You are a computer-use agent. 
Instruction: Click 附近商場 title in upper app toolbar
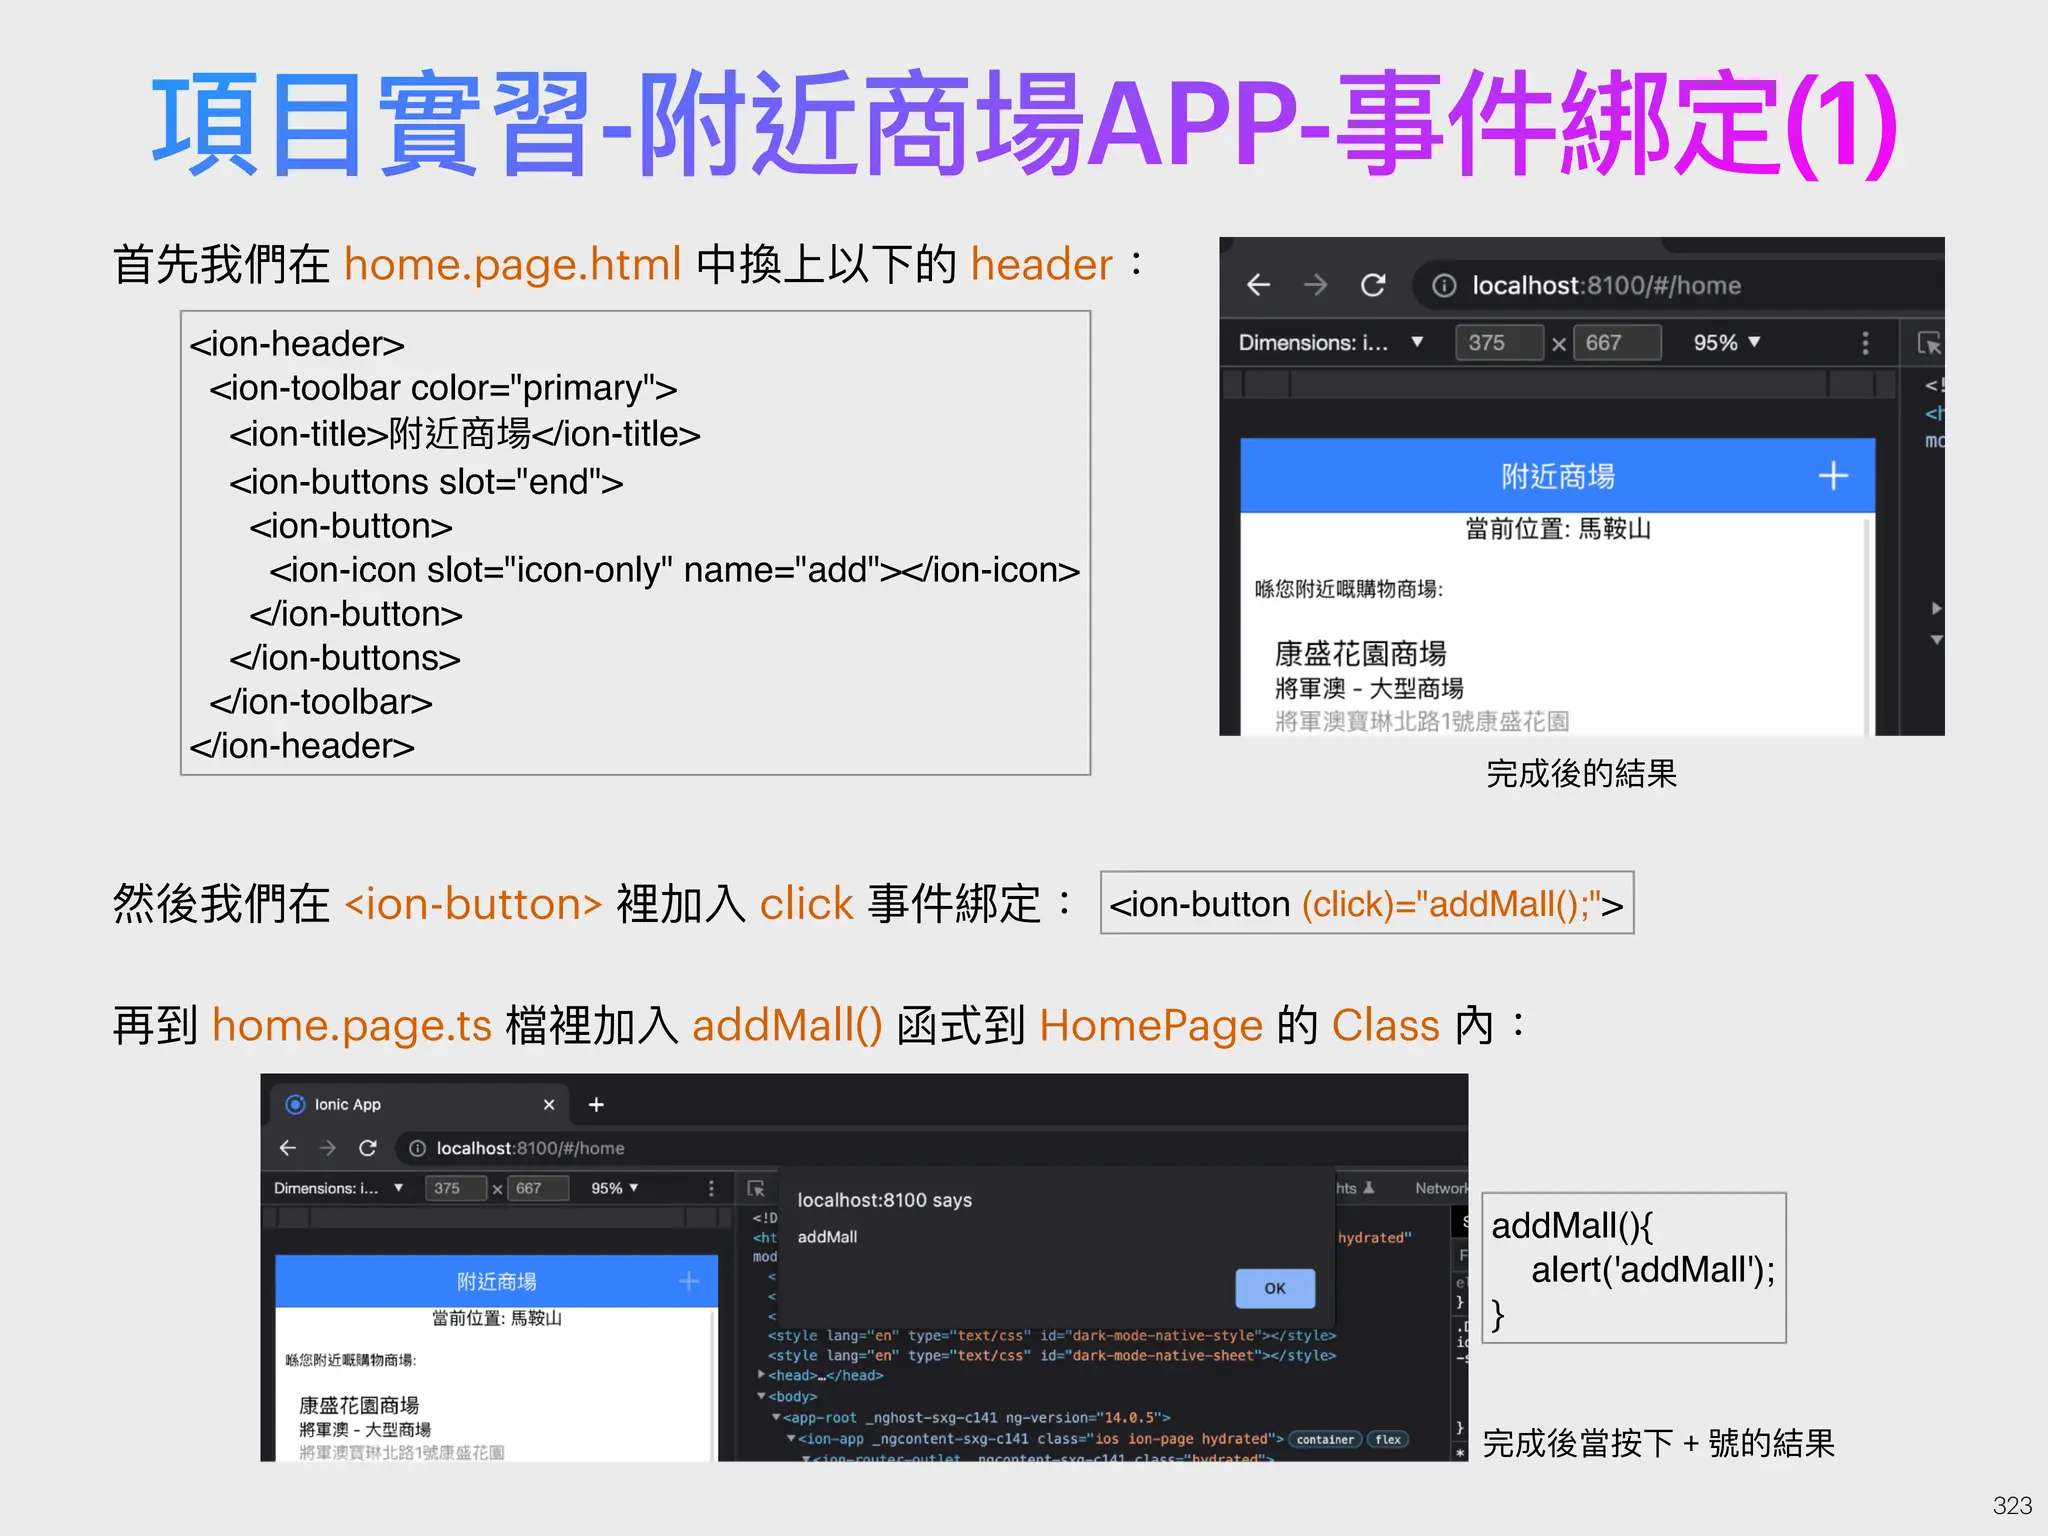1557,476
